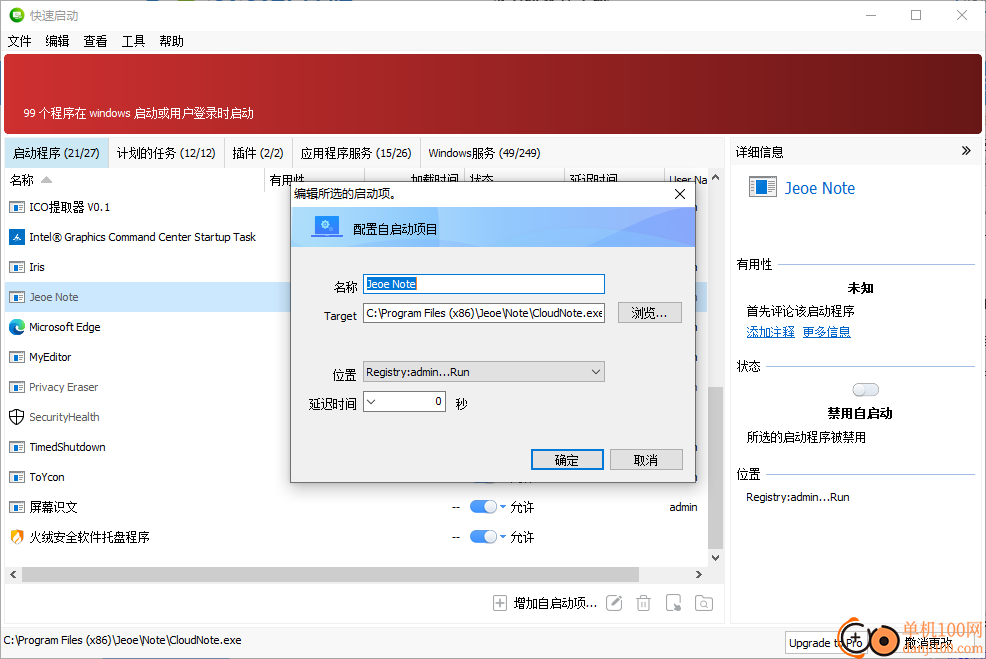Click 增加自启动项... label
This screenshot has width=986, height=659.
(x=555, y=603)
